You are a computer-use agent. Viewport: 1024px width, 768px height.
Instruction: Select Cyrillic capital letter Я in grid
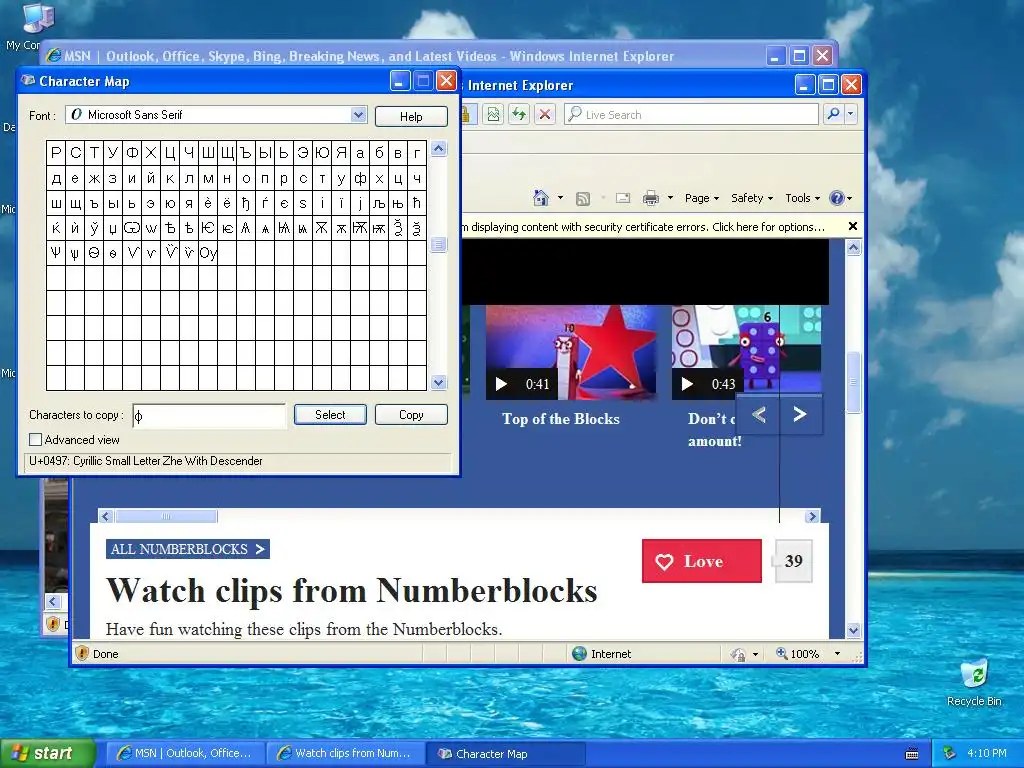(x=342, y=153)
